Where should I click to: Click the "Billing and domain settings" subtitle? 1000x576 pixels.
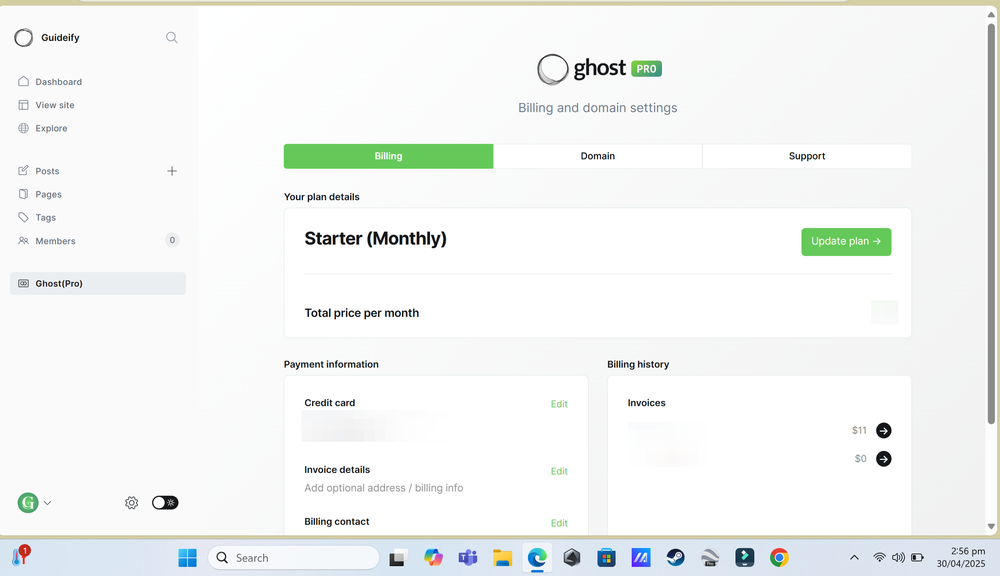(598, 108)
